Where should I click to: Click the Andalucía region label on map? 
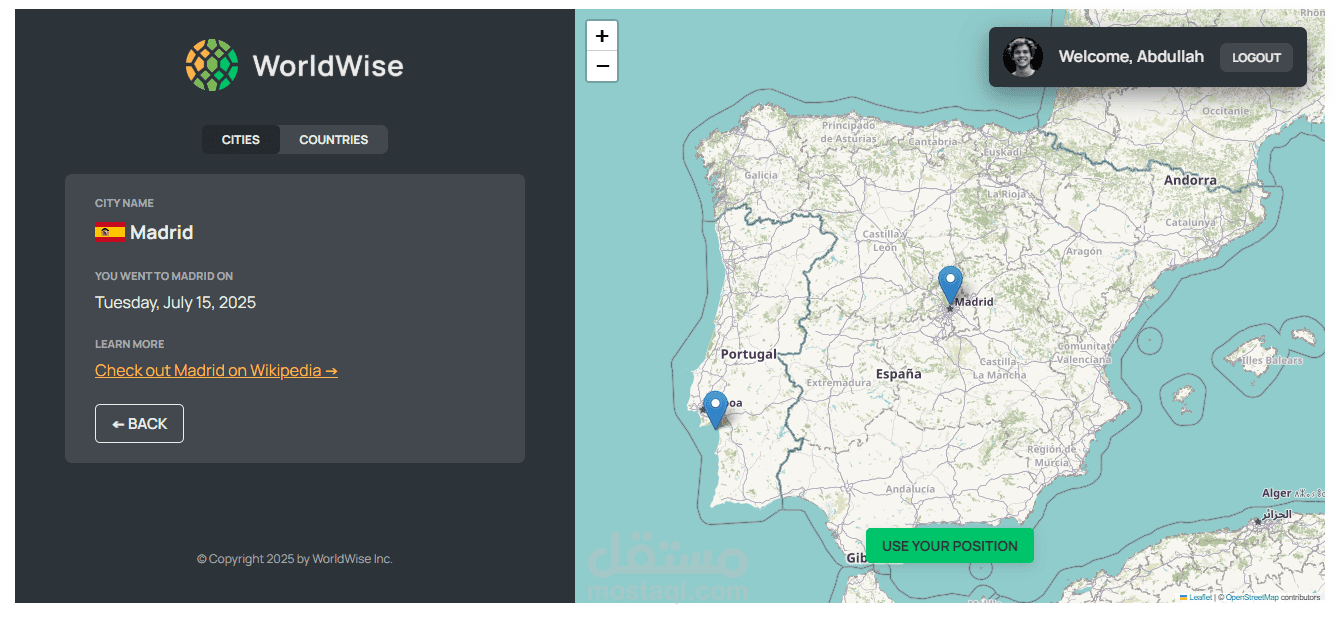(x=910, y=489)
